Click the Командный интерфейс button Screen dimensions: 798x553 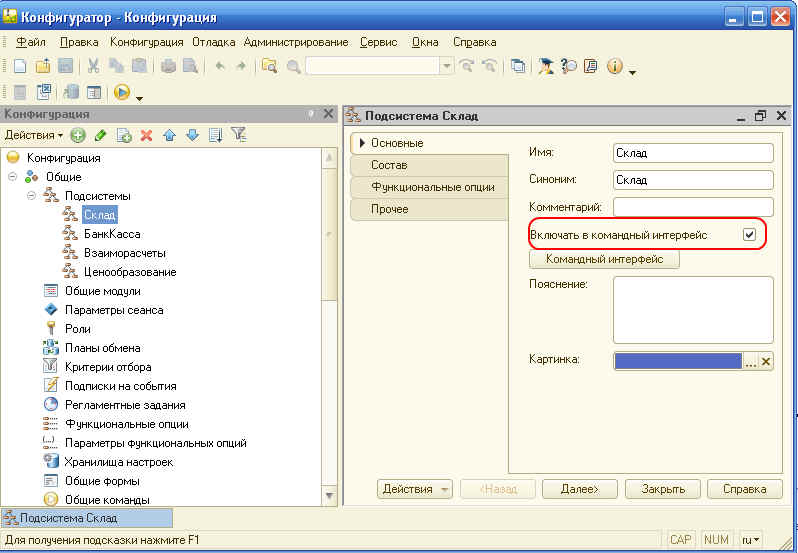pyautogui.click(x=604, y=259)
